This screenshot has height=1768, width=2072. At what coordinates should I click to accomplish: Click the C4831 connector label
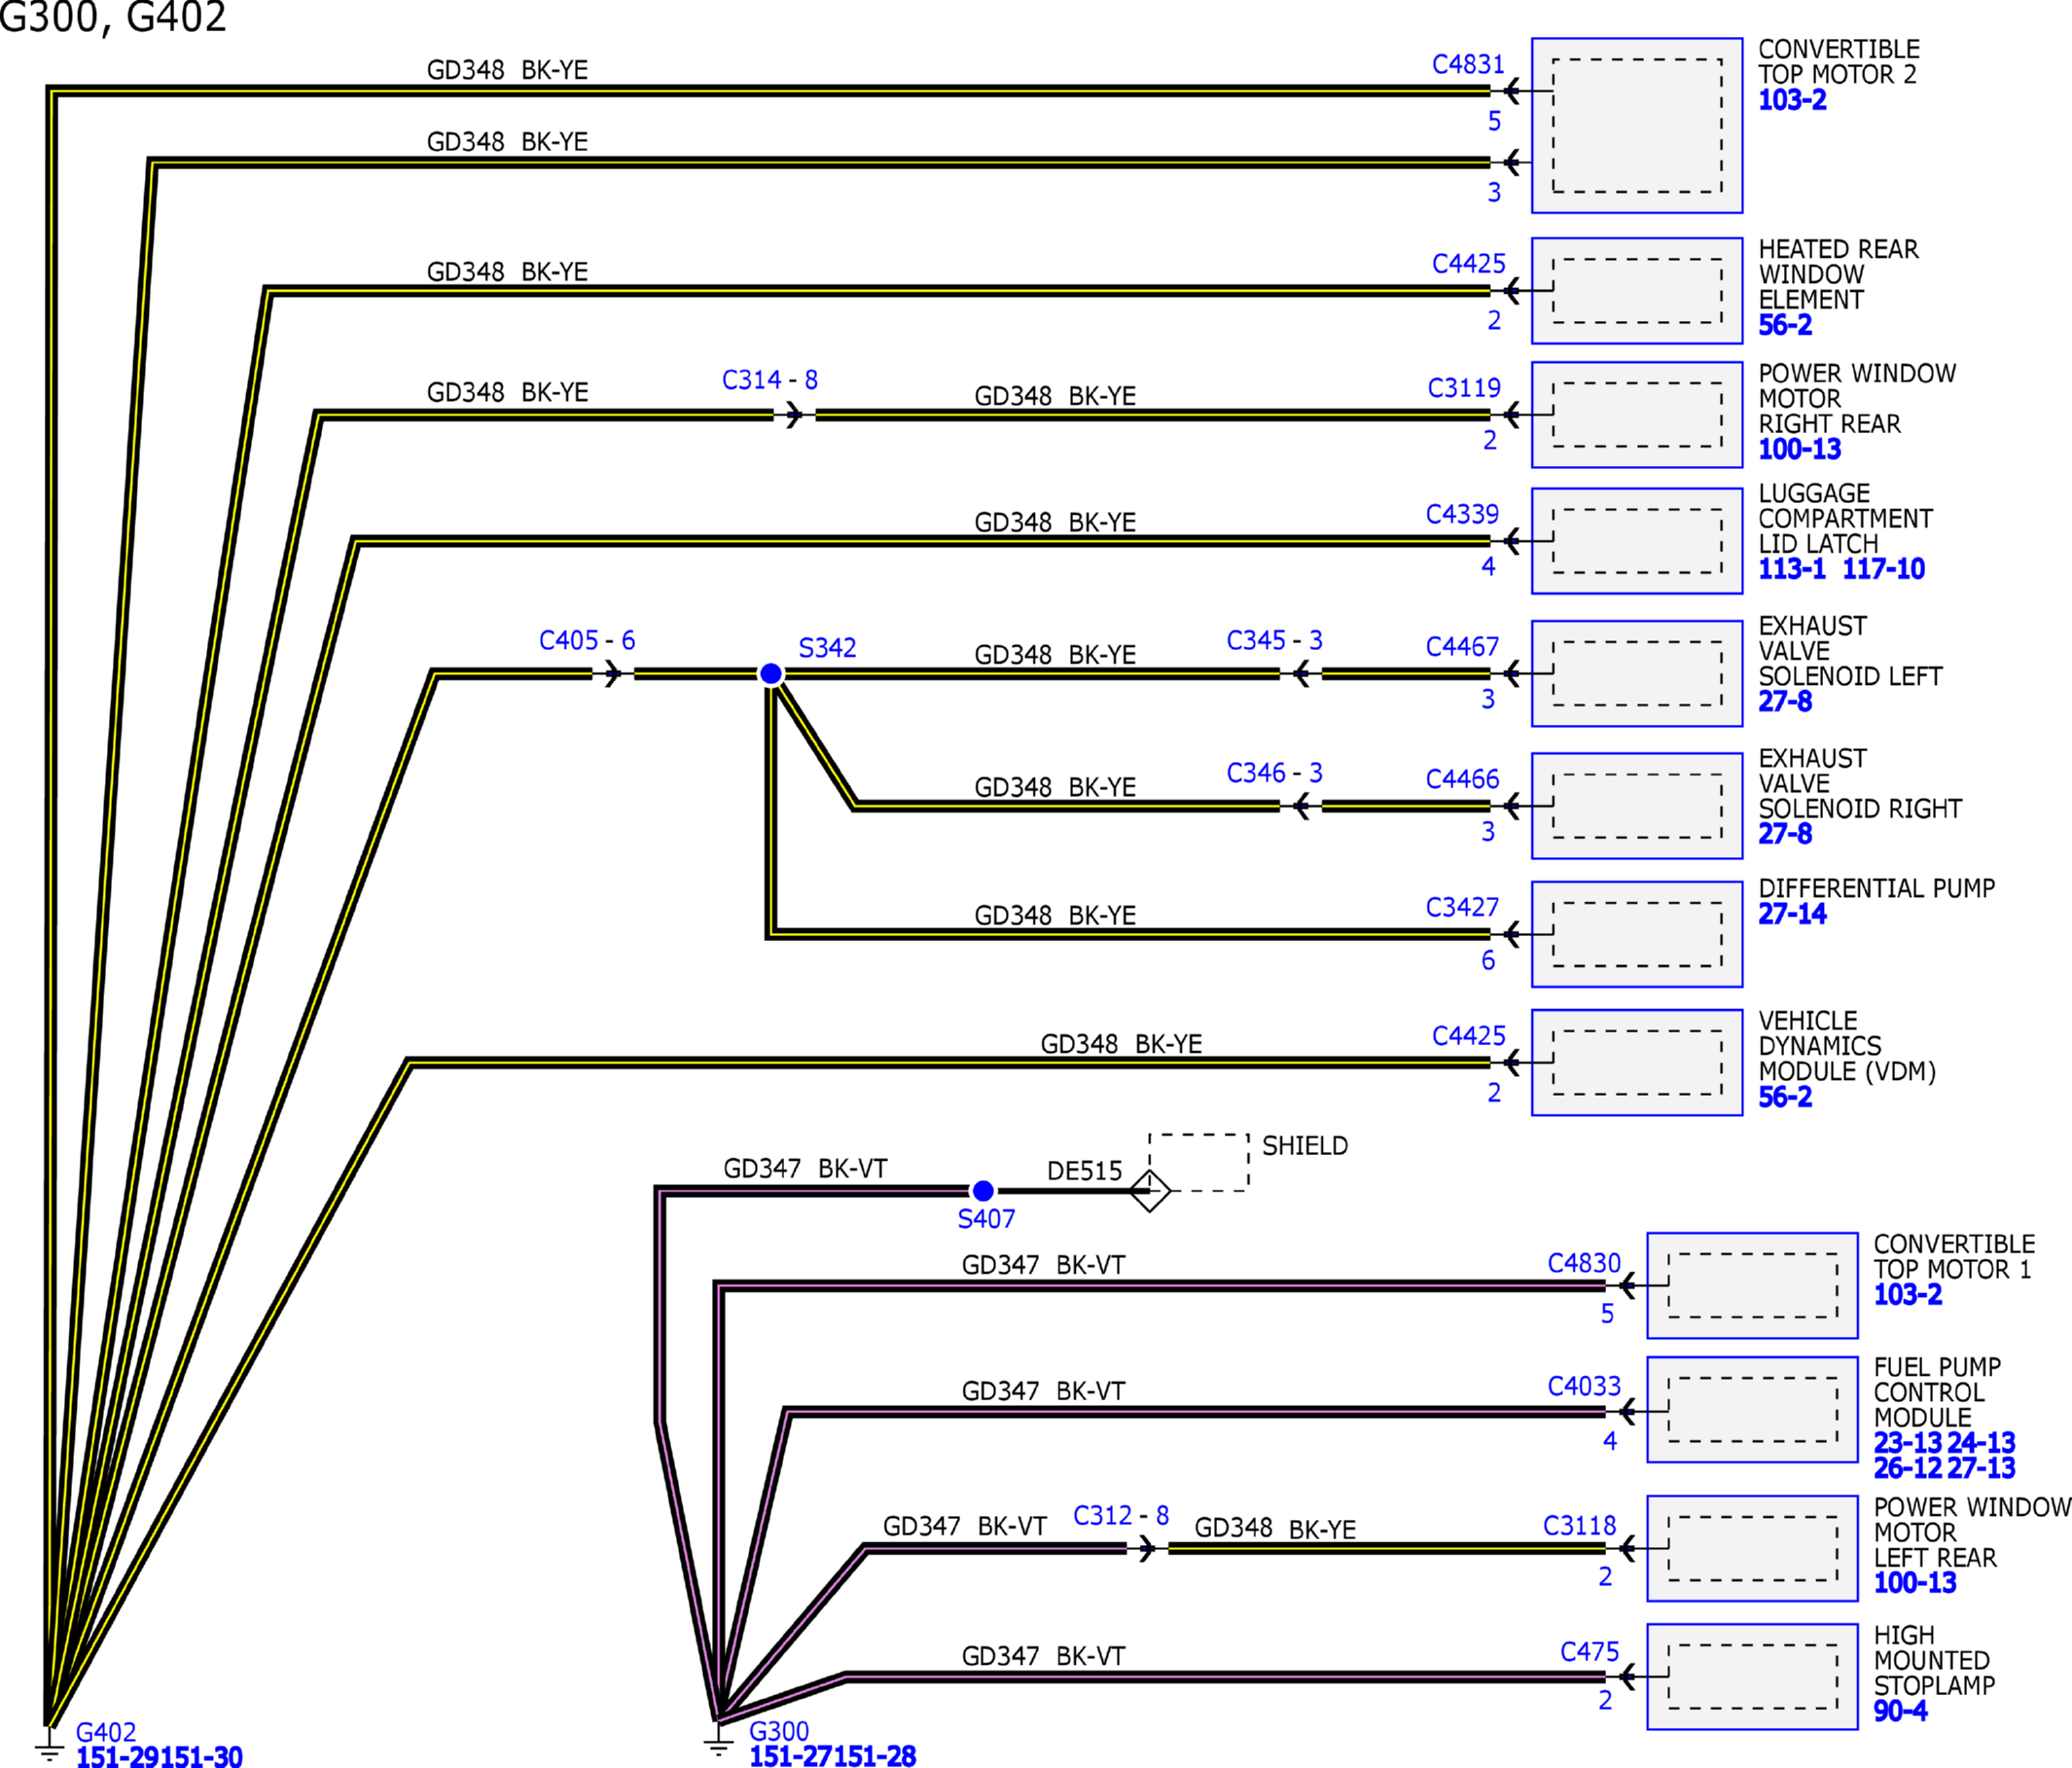1467,64
